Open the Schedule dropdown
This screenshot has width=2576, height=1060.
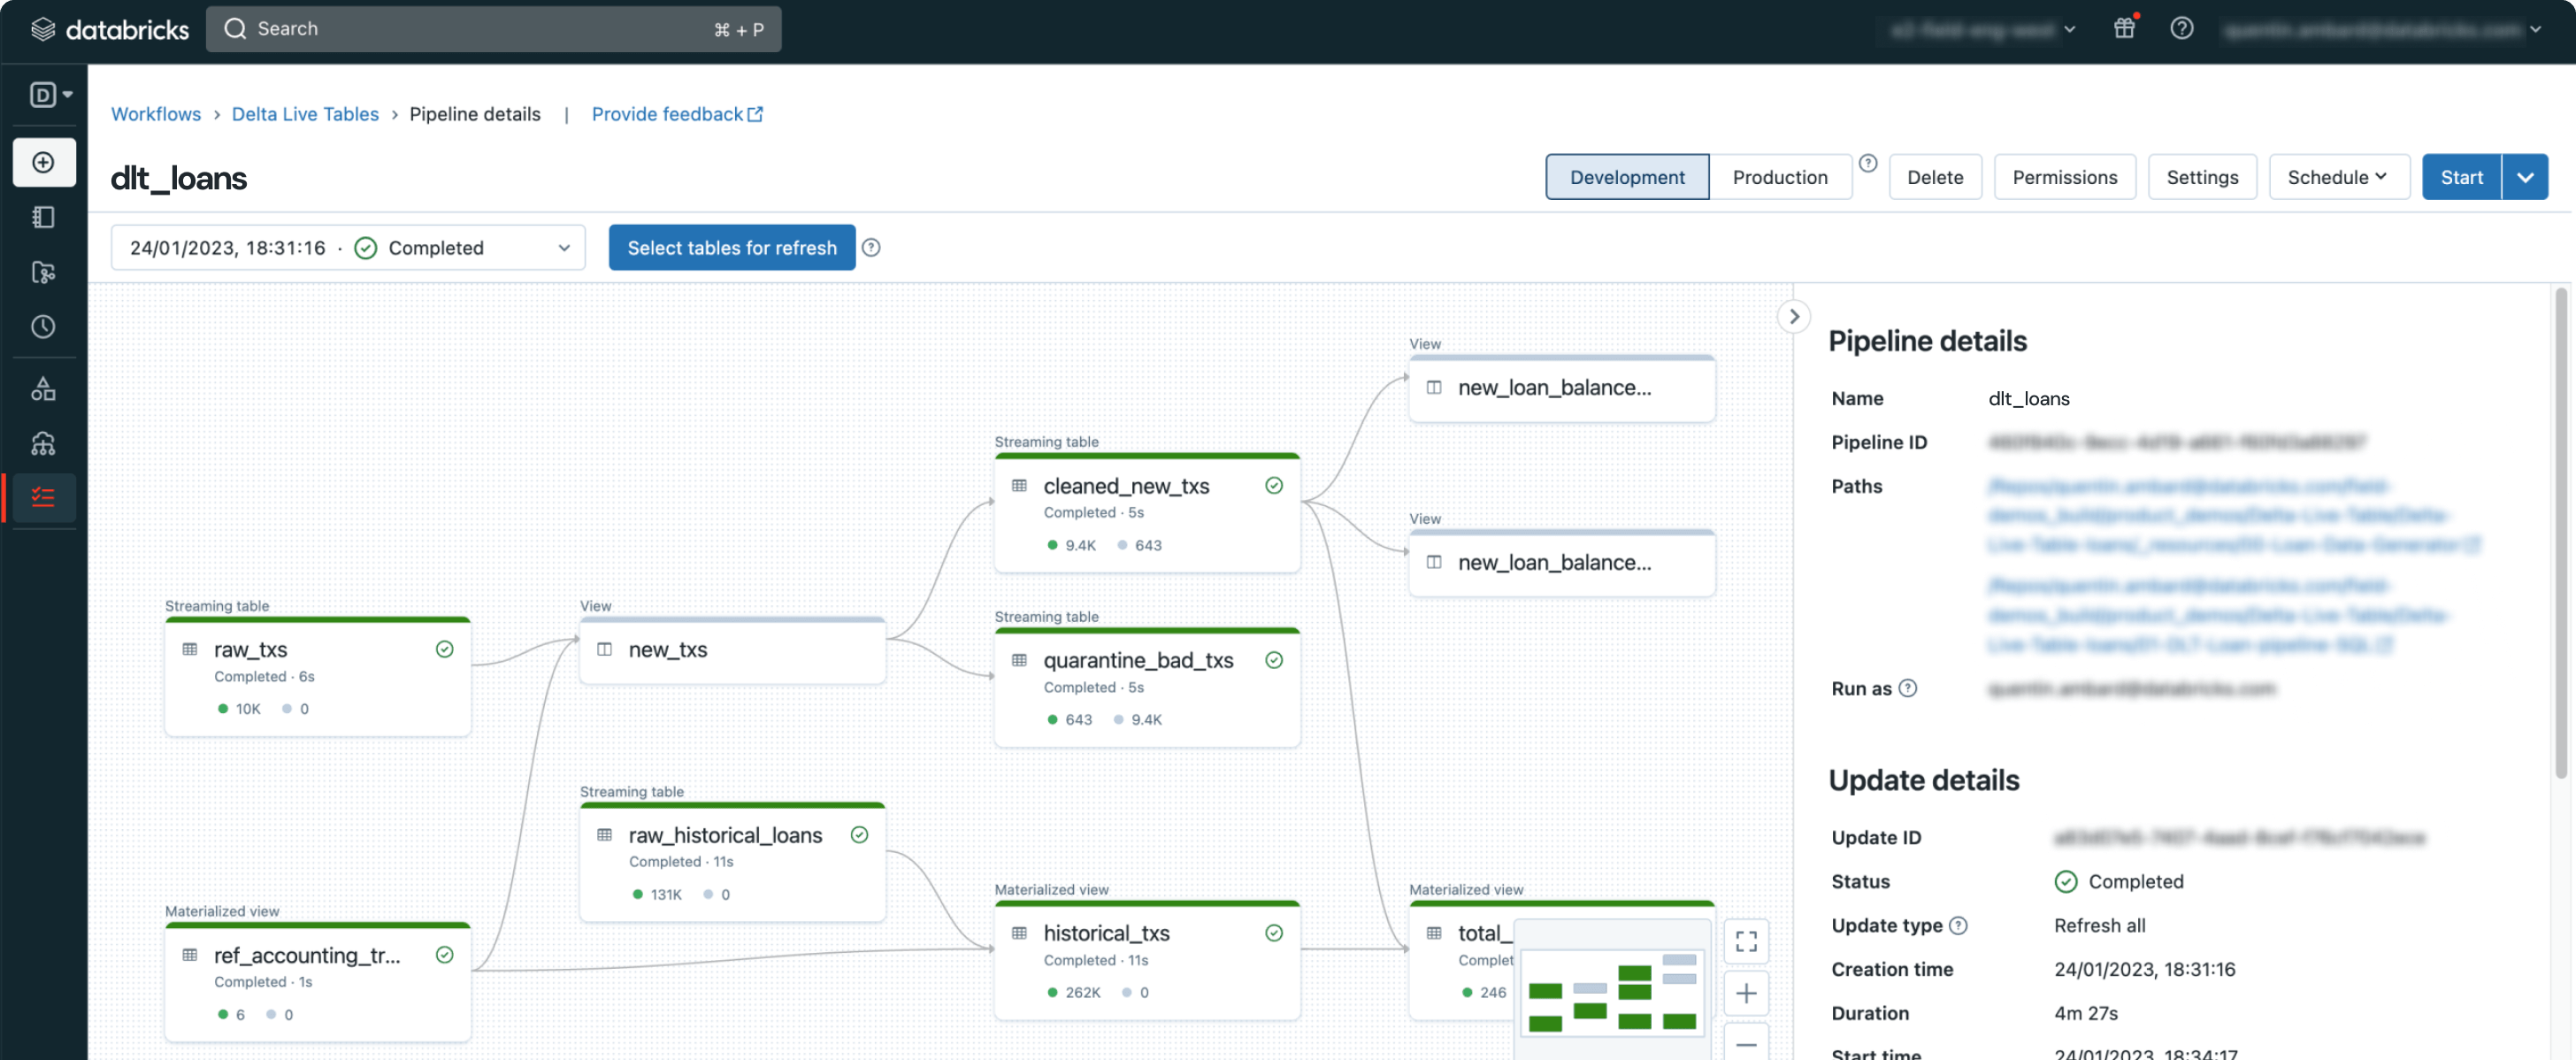(x=2337, y=177)
